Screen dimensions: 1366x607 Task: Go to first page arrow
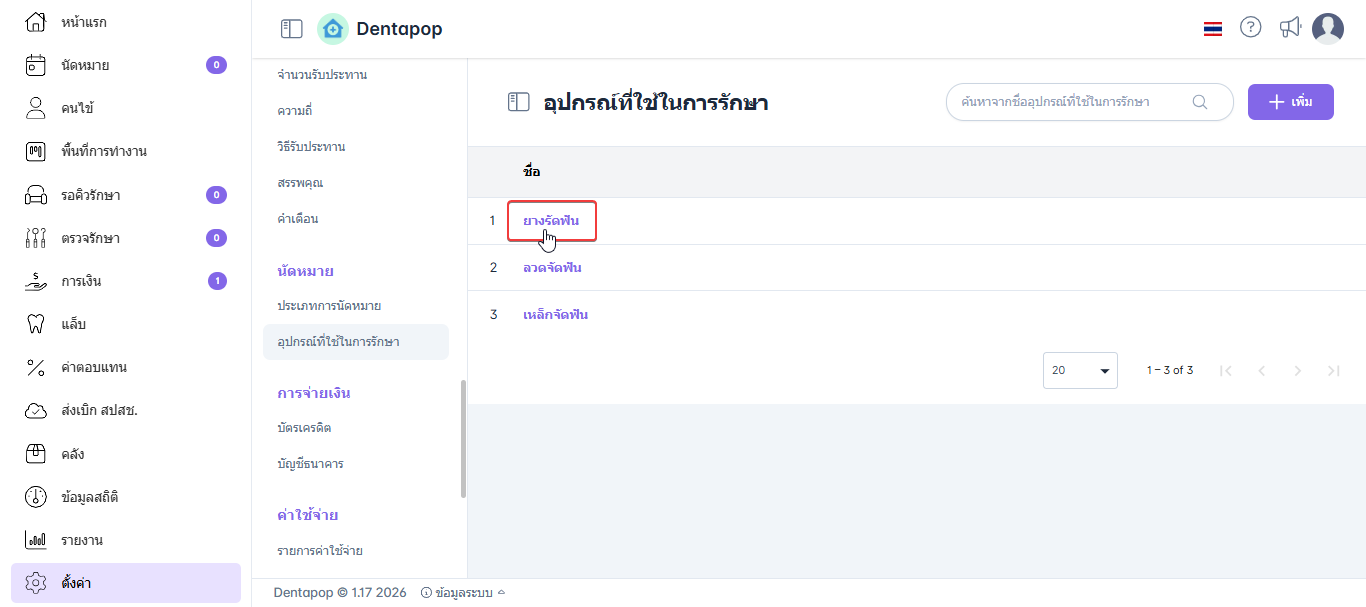click(x=1226, y=371)
